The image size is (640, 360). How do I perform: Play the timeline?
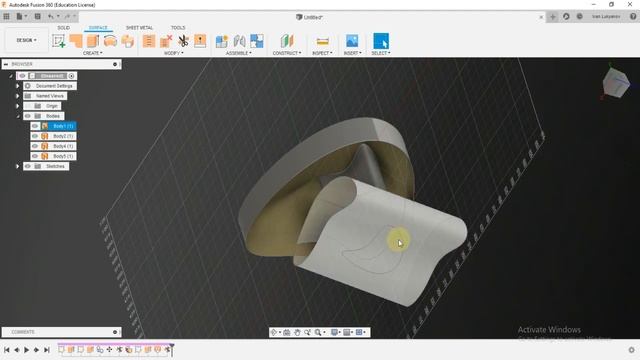click(27, 350)
